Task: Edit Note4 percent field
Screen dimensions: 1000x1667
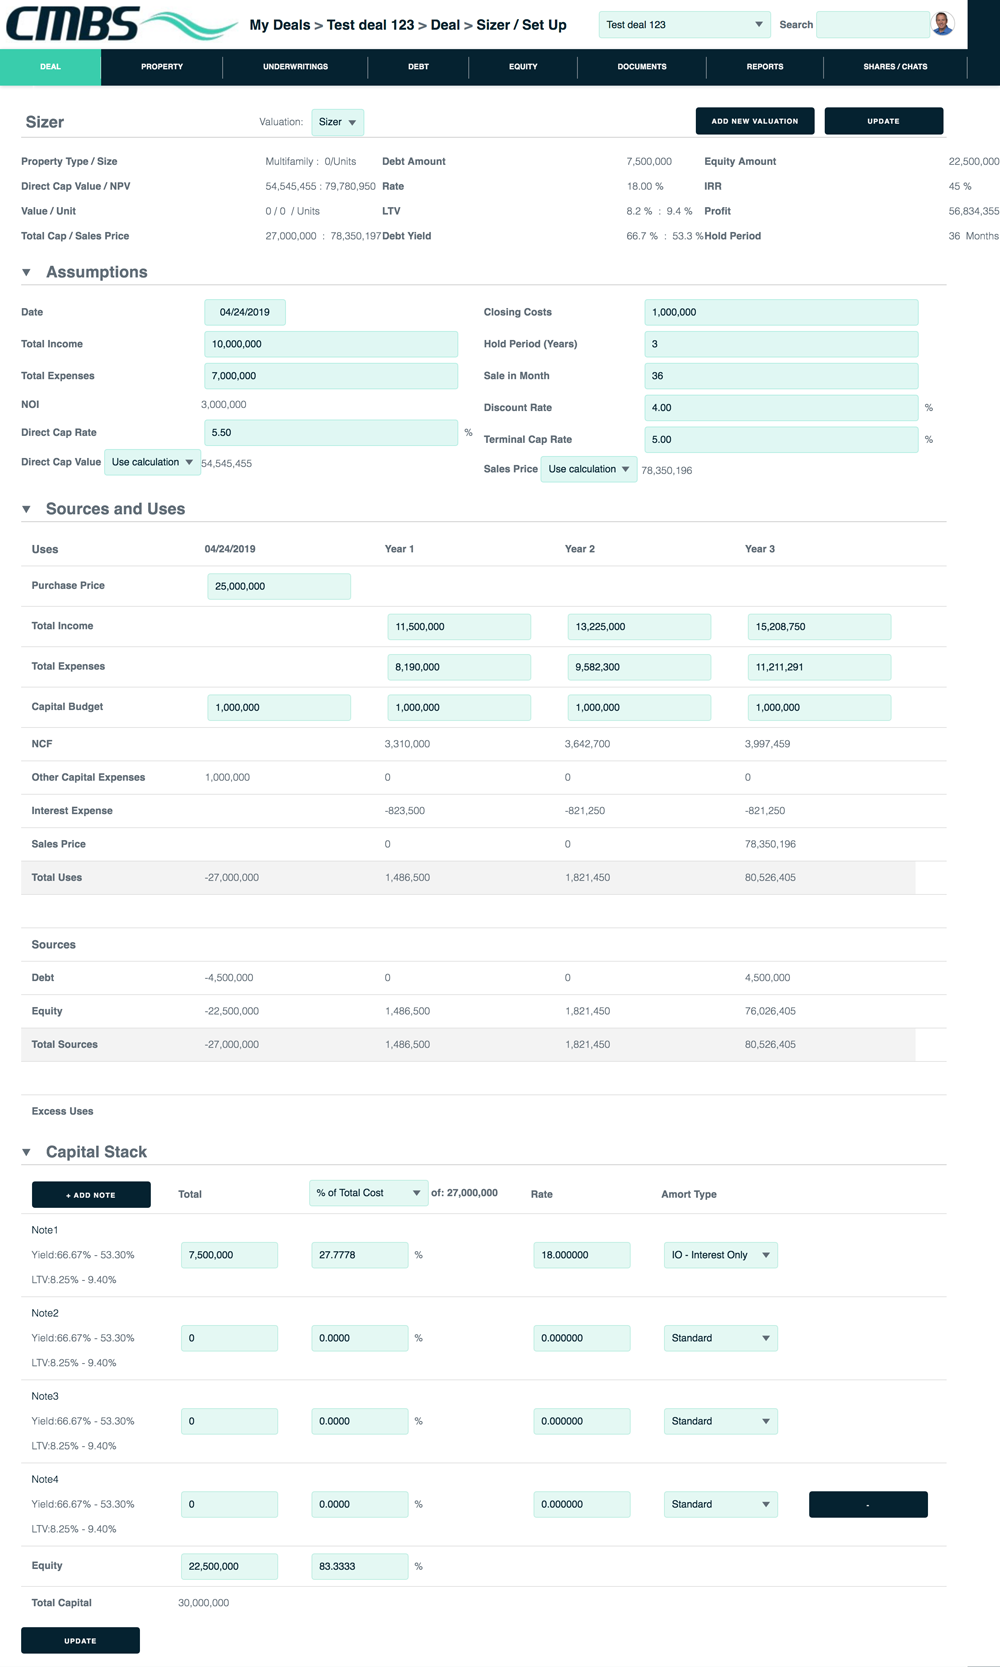Action: pos(359,1504)
